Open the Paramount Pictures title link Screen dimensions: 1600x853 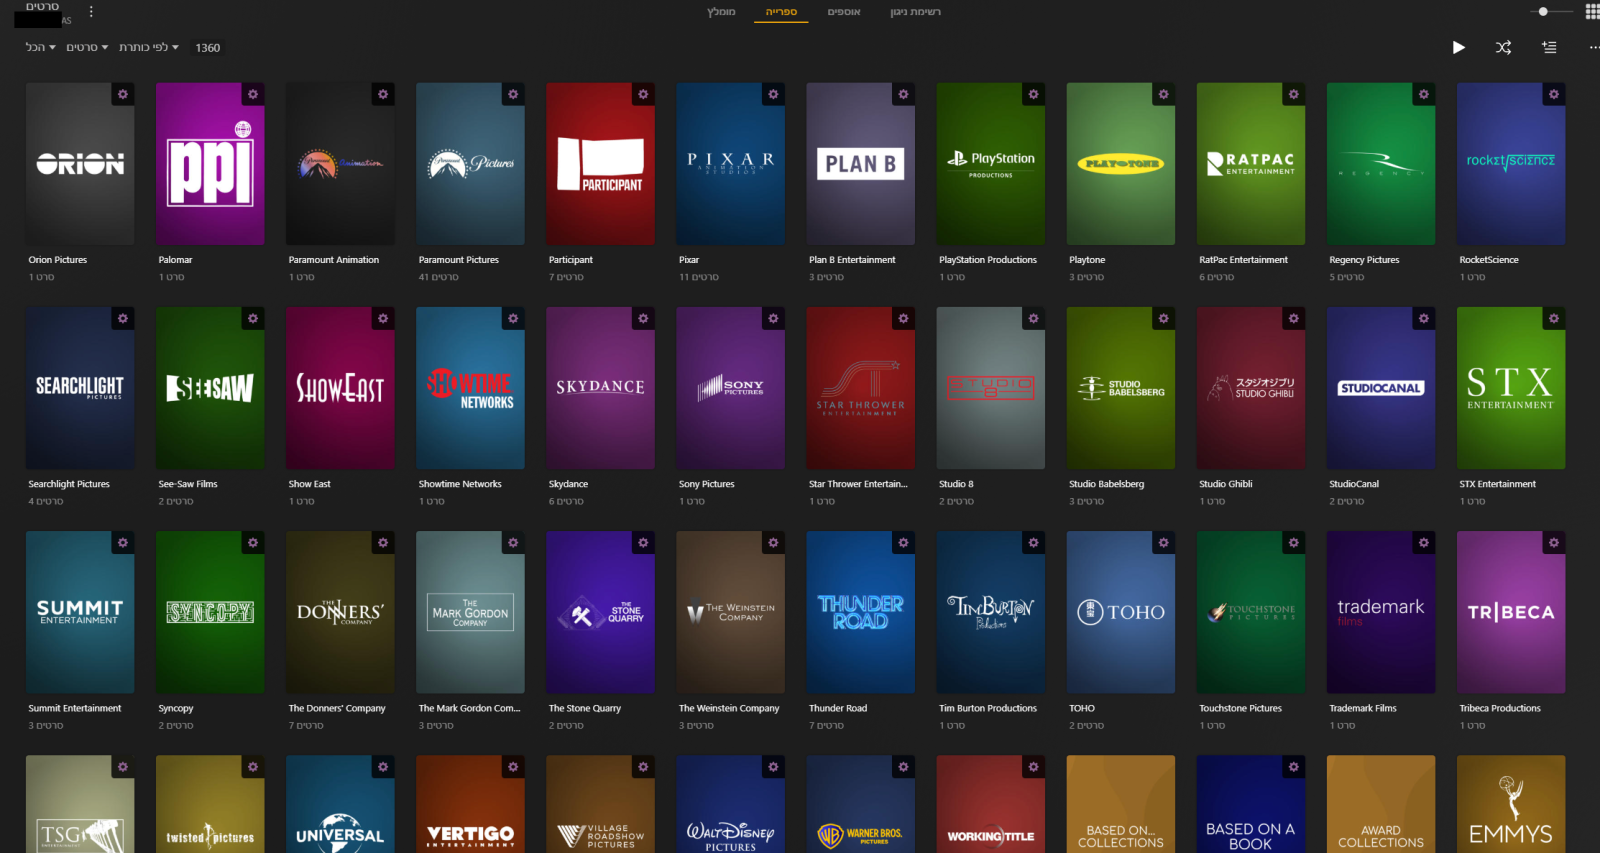click(458, 260)
